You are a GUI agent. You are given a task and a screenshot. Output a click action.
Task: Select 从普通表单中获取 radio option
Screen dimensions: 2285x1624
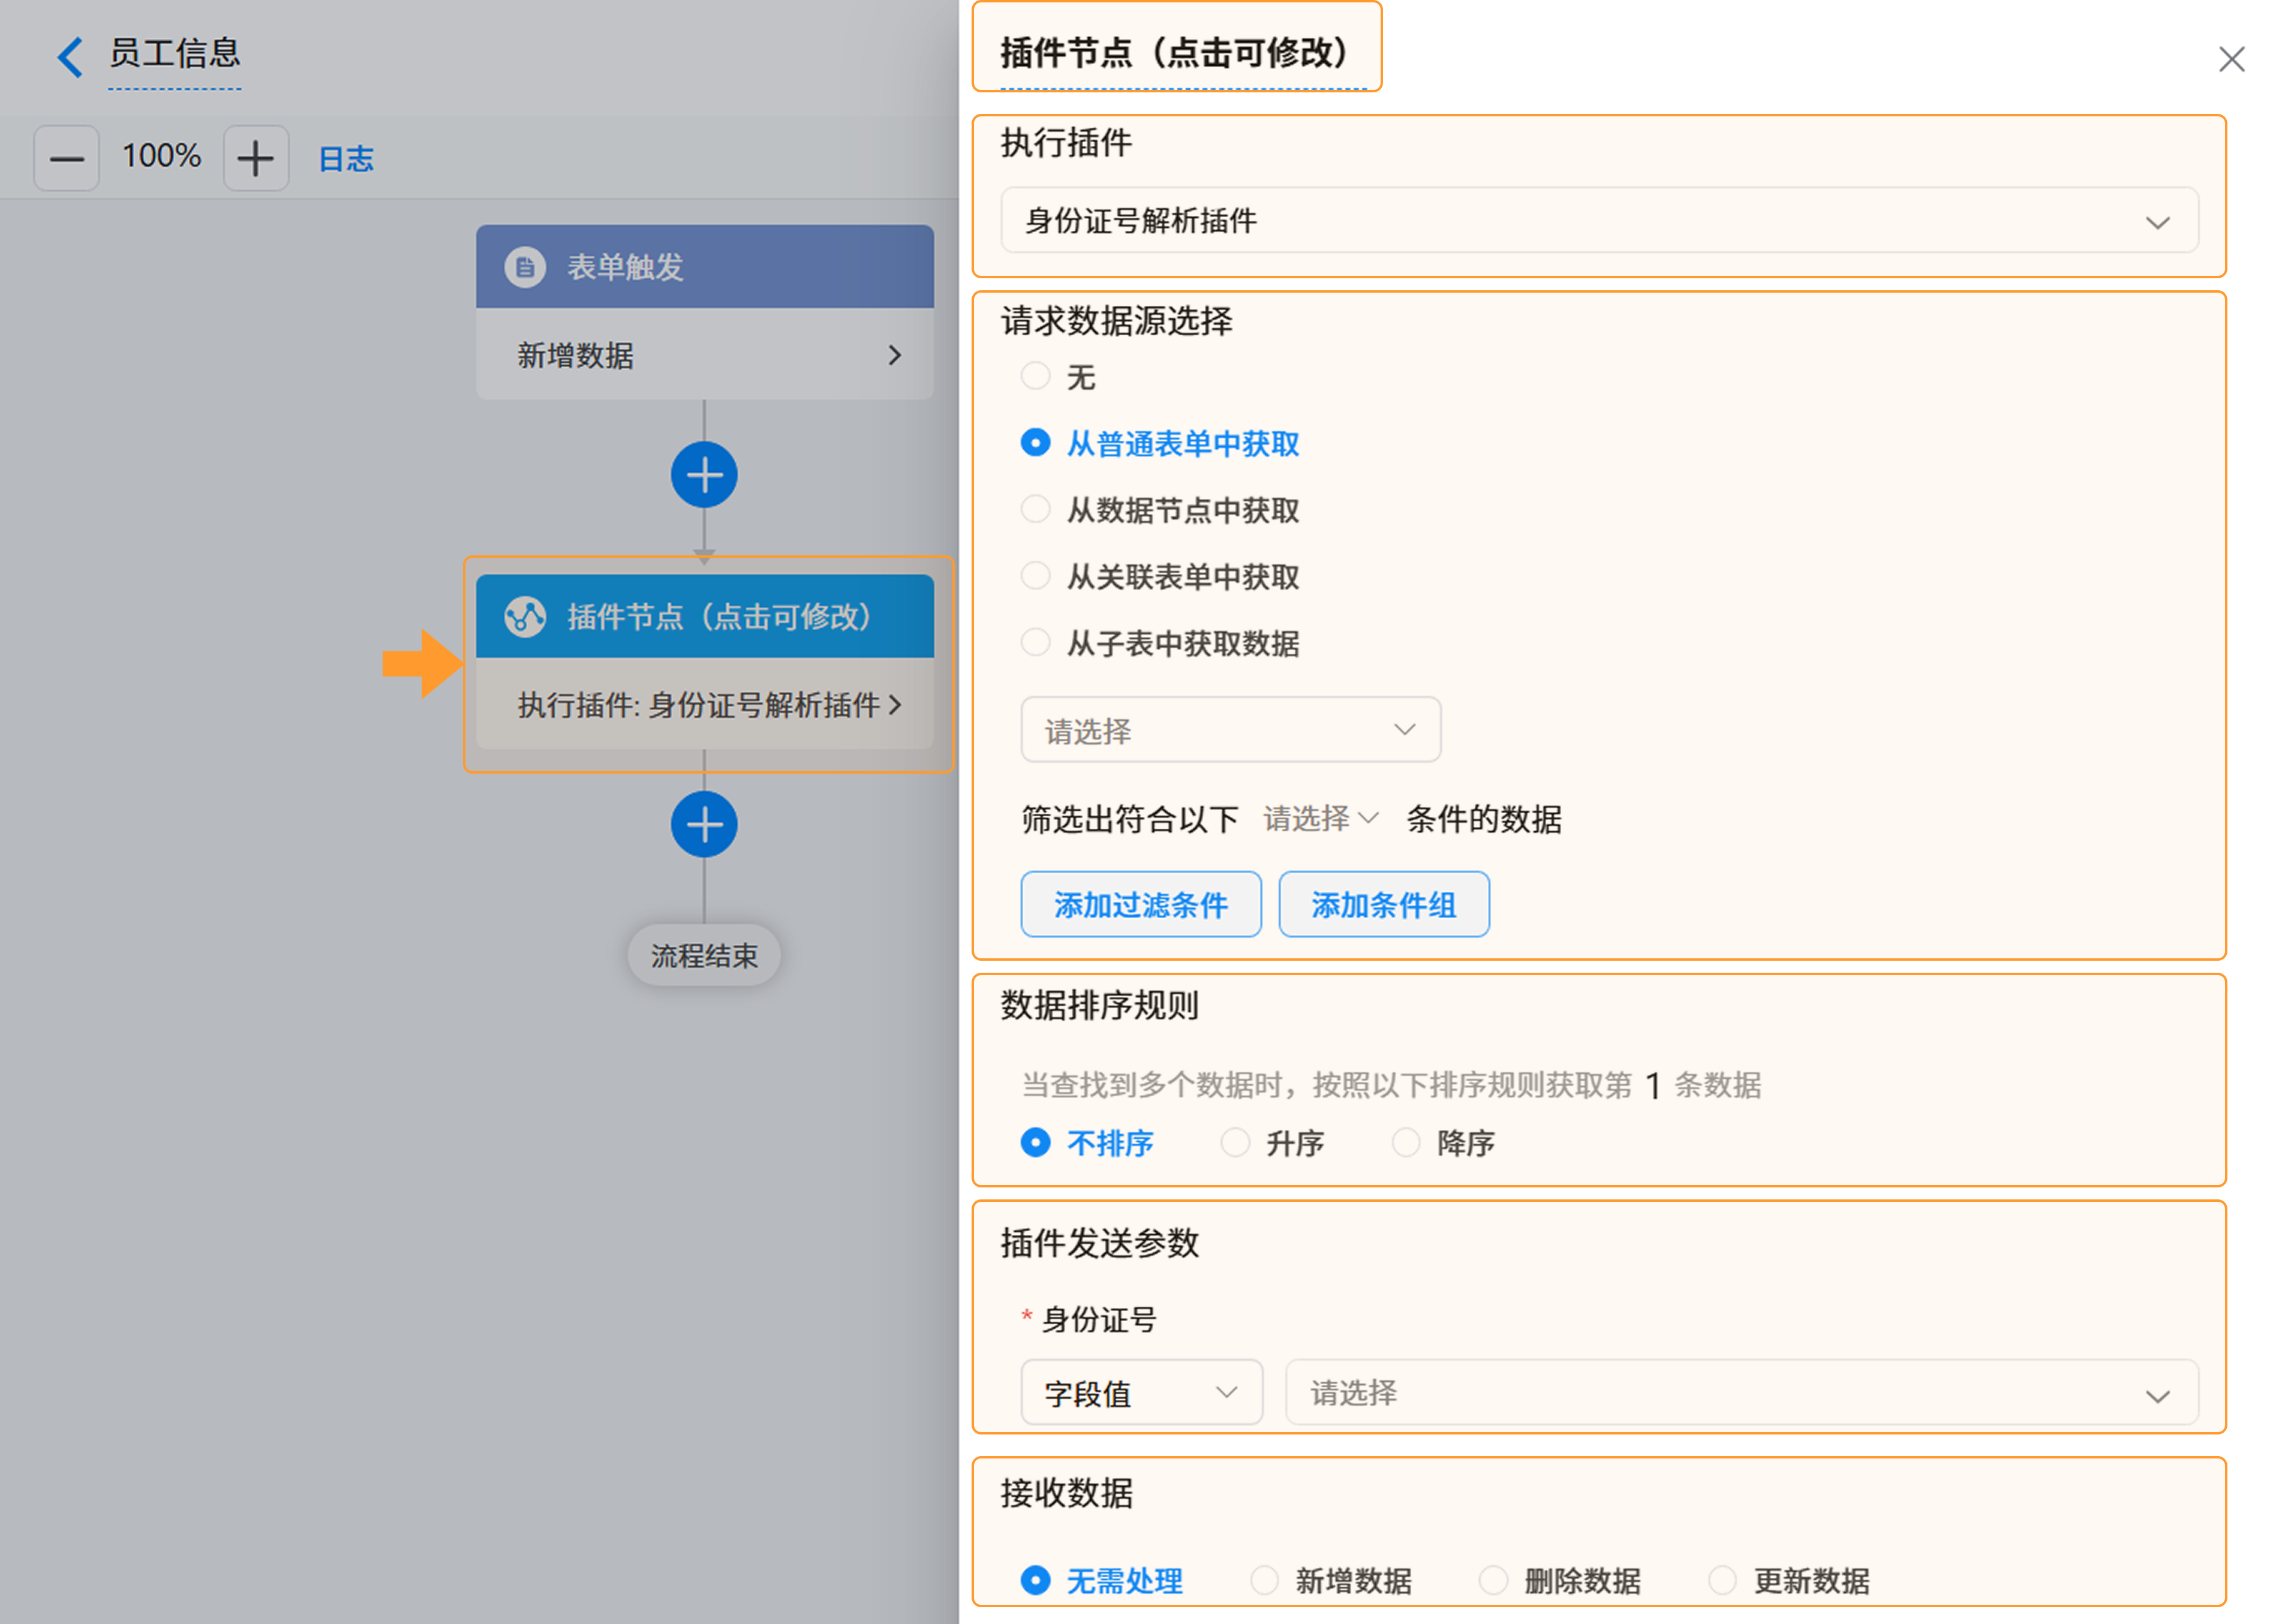click(x=1035, y=443)
